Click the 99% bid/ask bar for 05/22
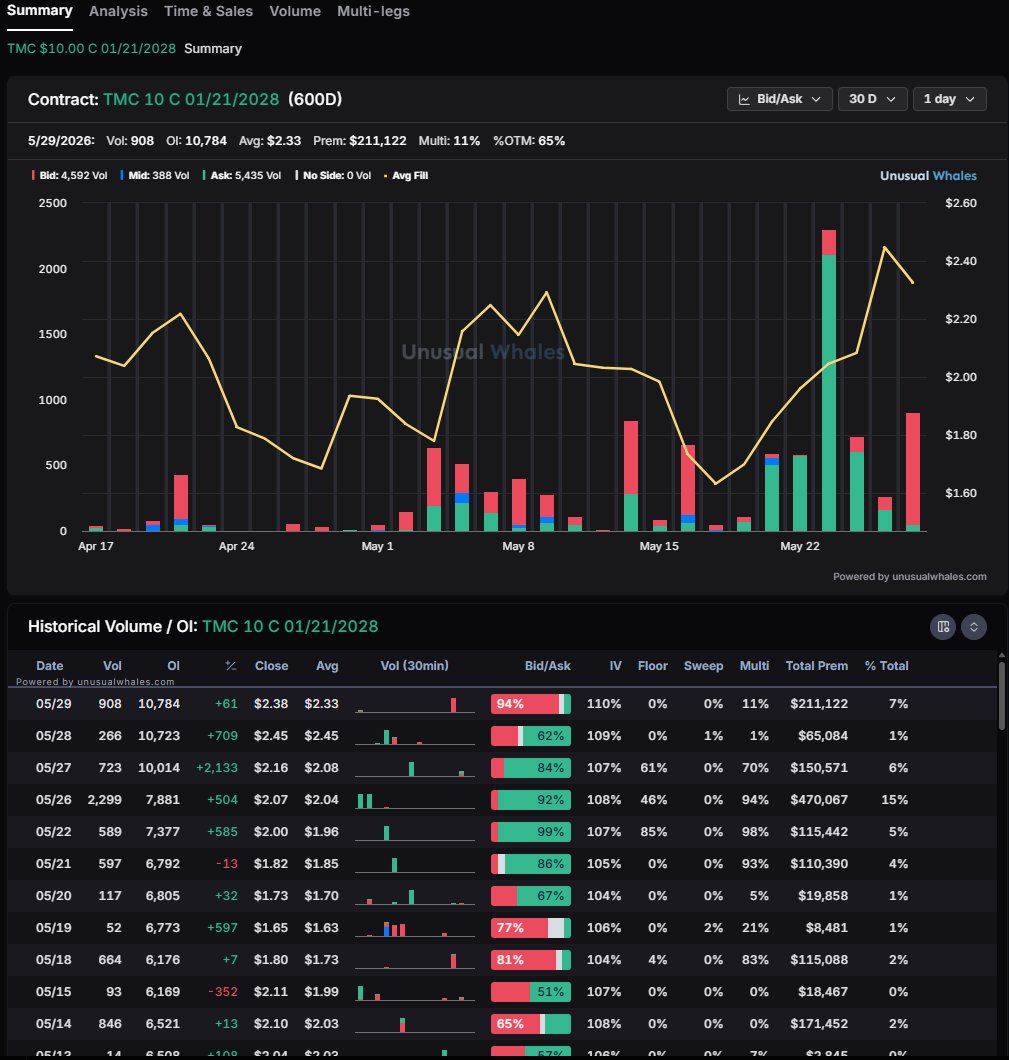 pyautogui.click(x=531, y=832)
